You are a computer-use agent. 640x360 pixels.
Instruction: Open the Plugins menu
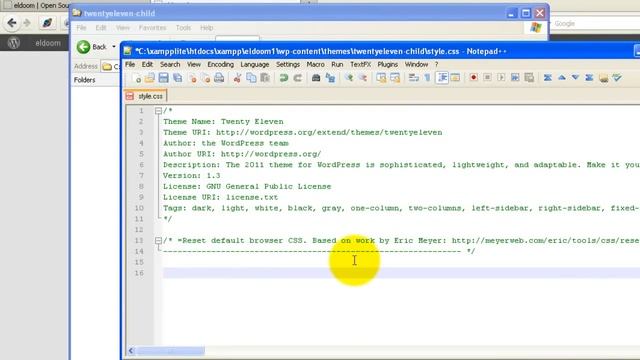coord(387,64)
